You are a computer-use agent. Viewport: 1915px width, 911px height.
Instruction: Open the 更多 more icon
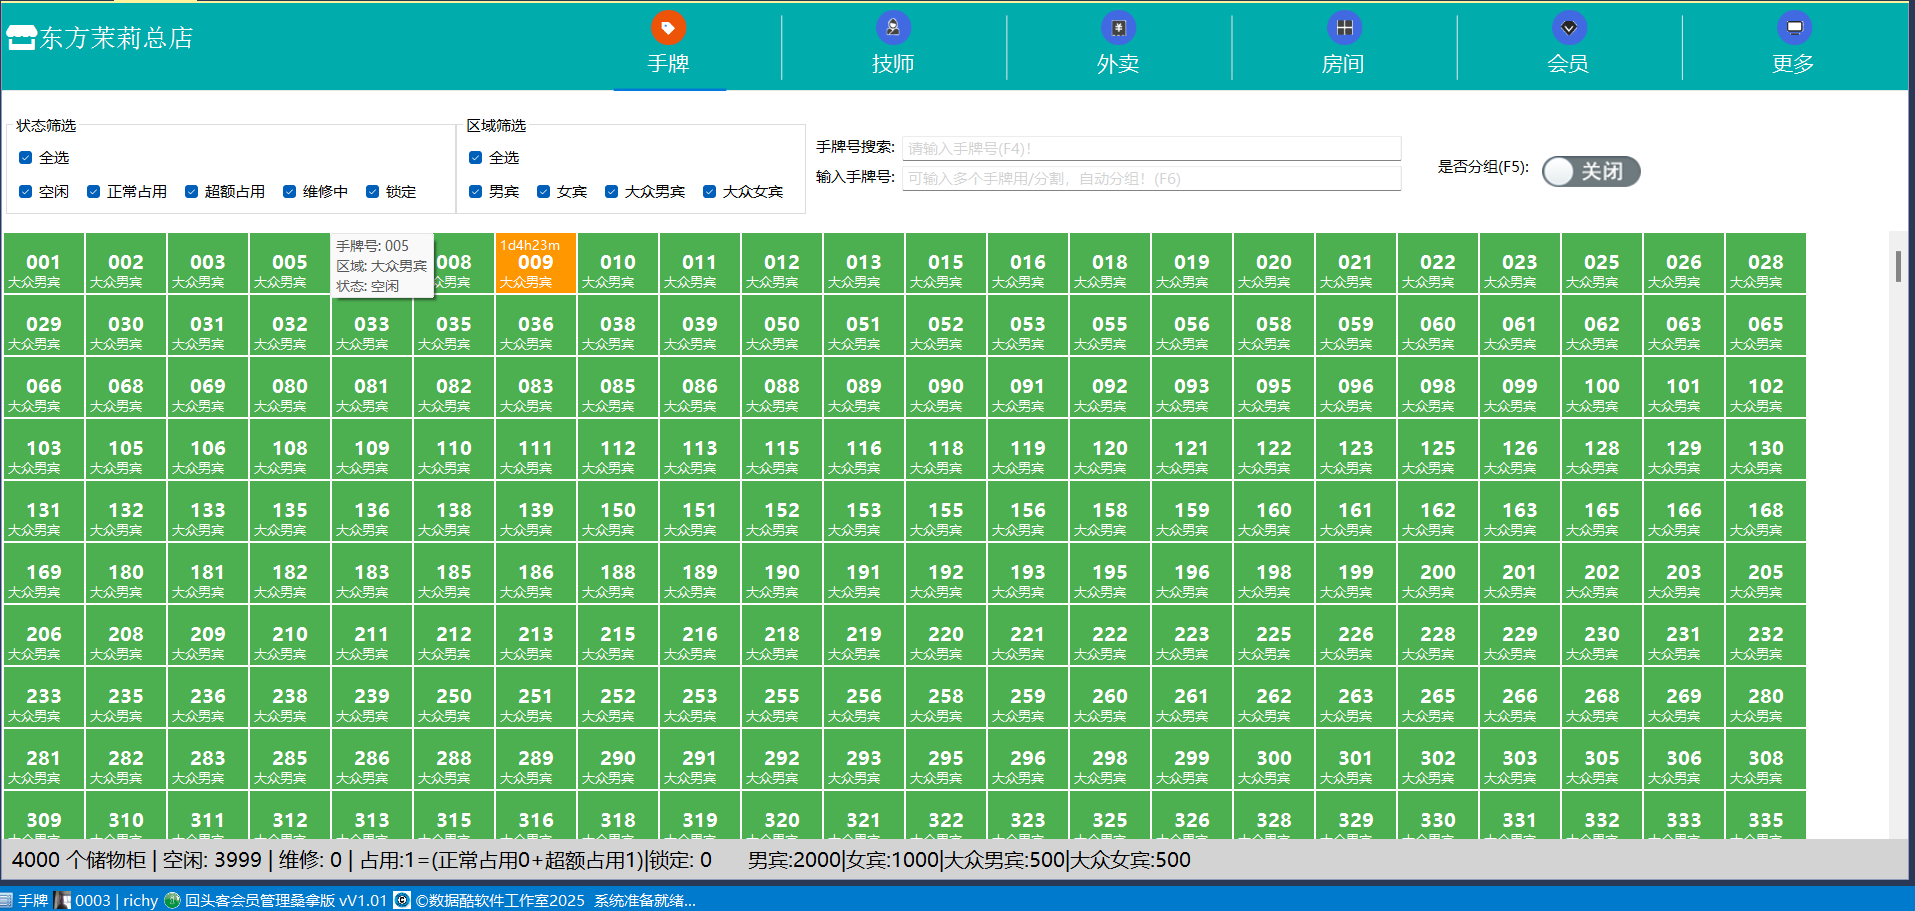tap(1793, 28)
